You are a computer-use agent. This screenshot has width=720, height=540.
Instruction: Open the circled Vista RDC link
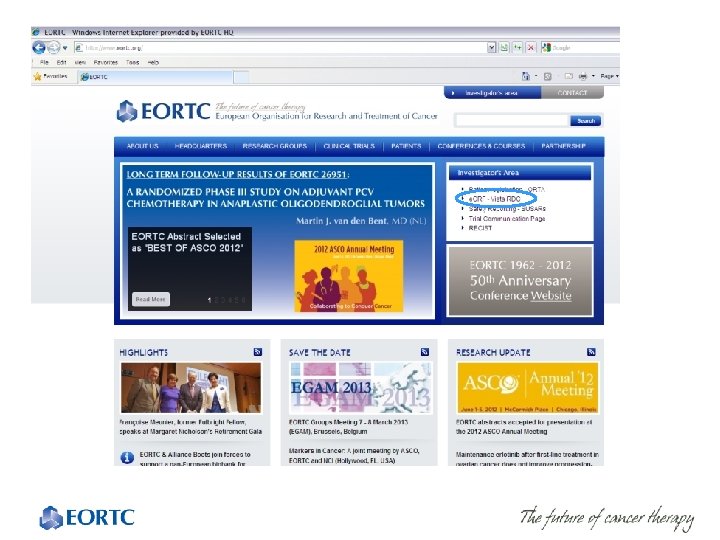pos(495,199)
